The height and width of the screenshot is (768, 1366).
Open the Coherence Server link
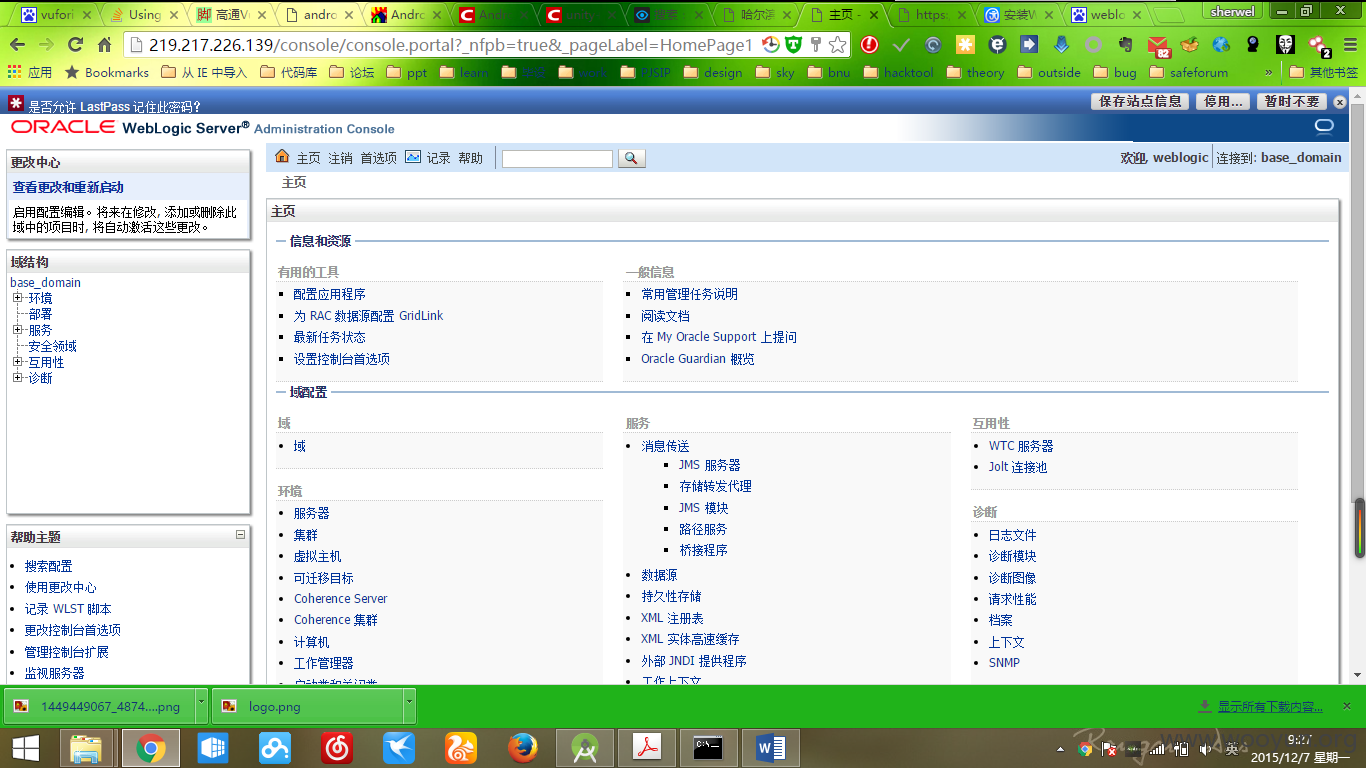[x=340, y=599]
